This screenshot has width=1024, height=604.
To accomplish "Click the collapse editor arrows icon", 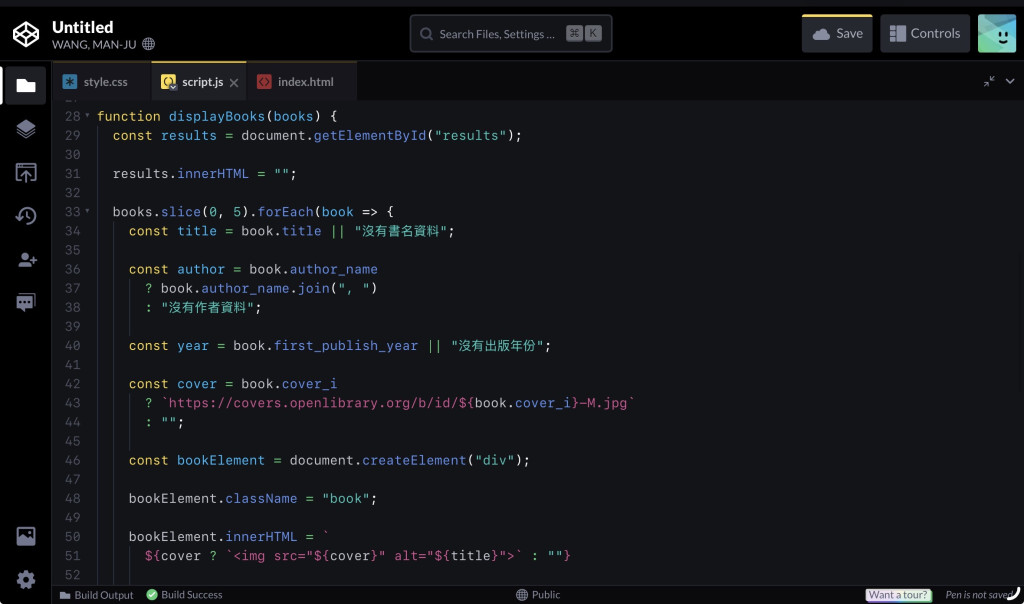I will 989,81.
